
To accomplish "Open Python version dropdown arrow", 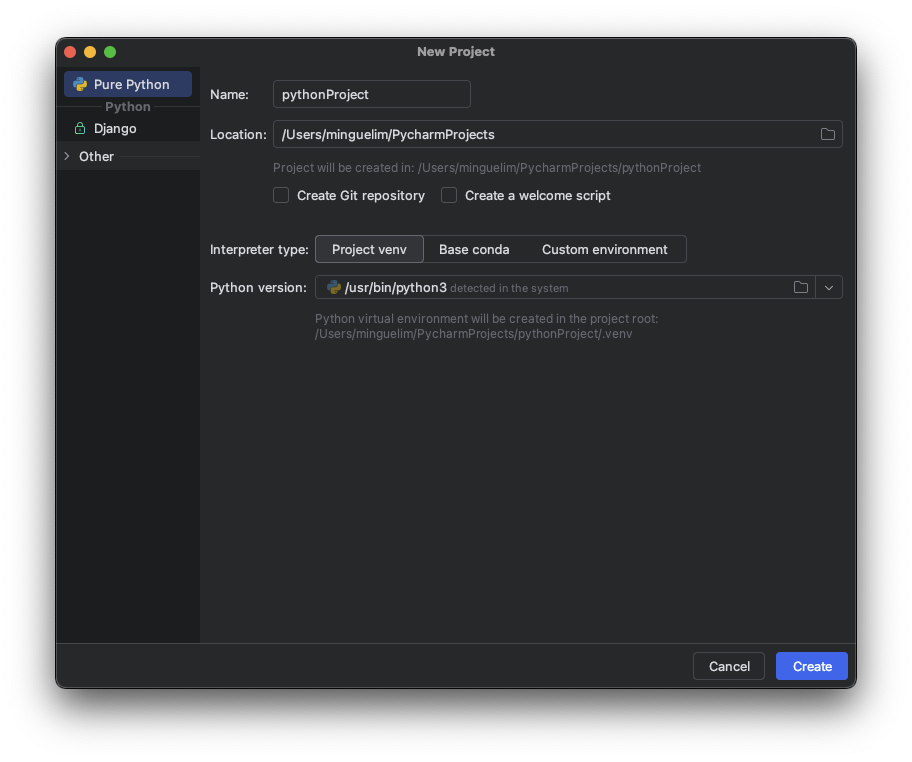I will [x=829, y=287].
